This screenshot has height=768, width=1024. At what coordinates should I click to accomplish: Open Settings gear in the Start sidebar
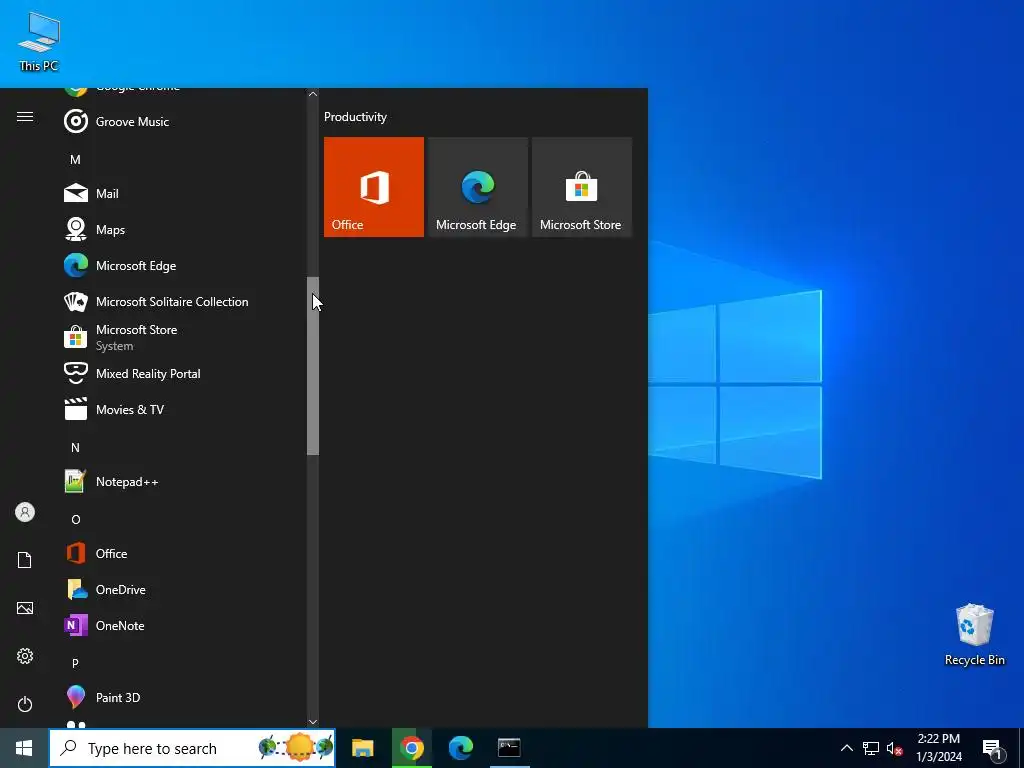[x=25, y=656]
